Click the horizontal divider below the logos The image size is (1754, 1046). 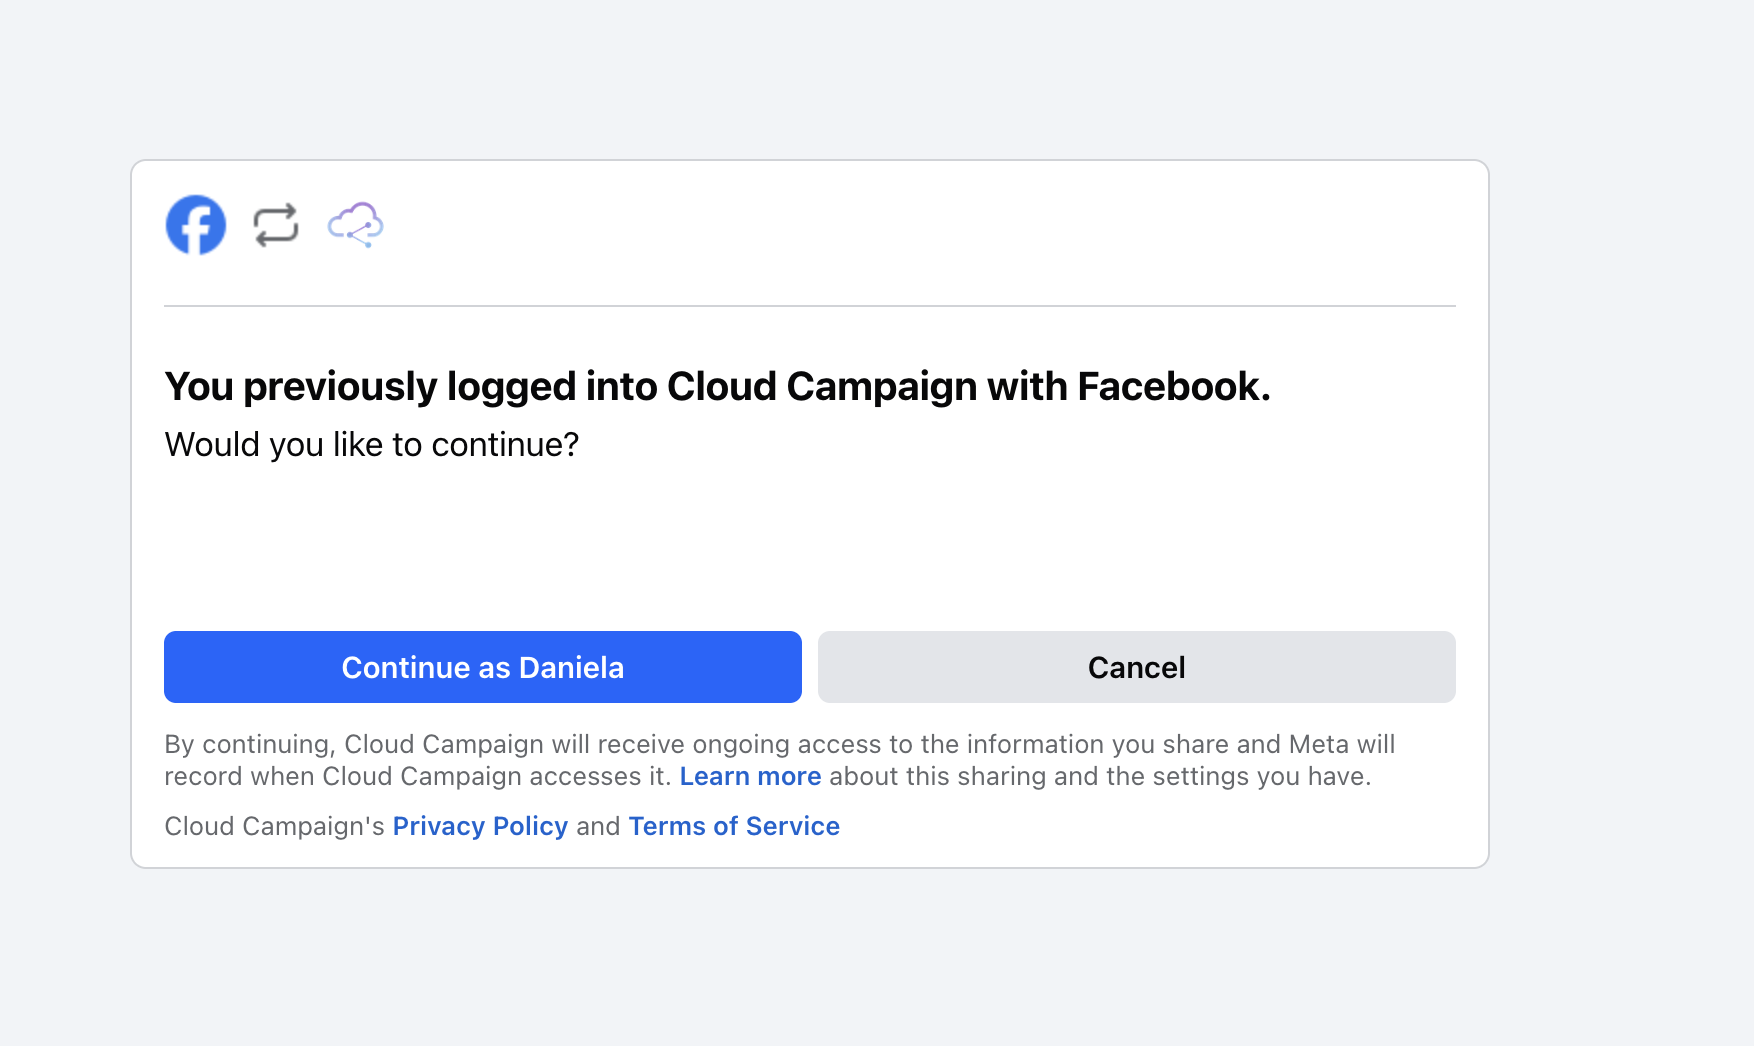810,306
